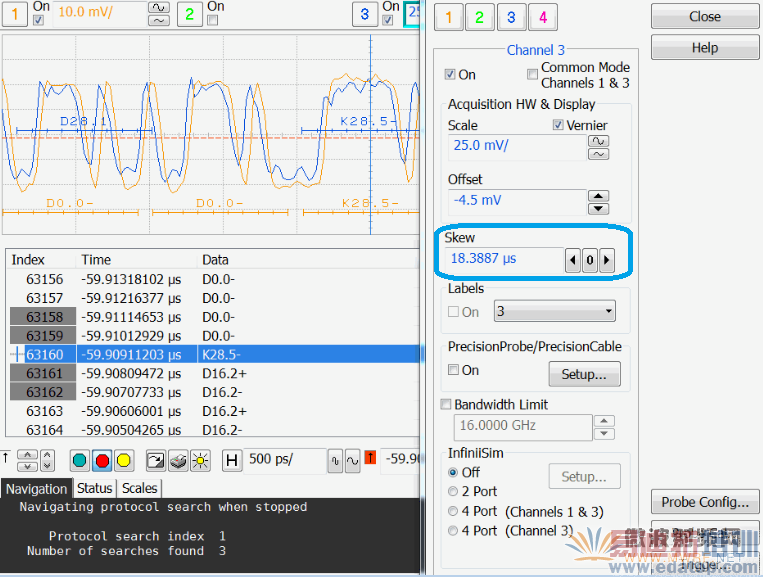
Task: Open the Scales tab
Action: pyautogui.click(x=140, y=488)
